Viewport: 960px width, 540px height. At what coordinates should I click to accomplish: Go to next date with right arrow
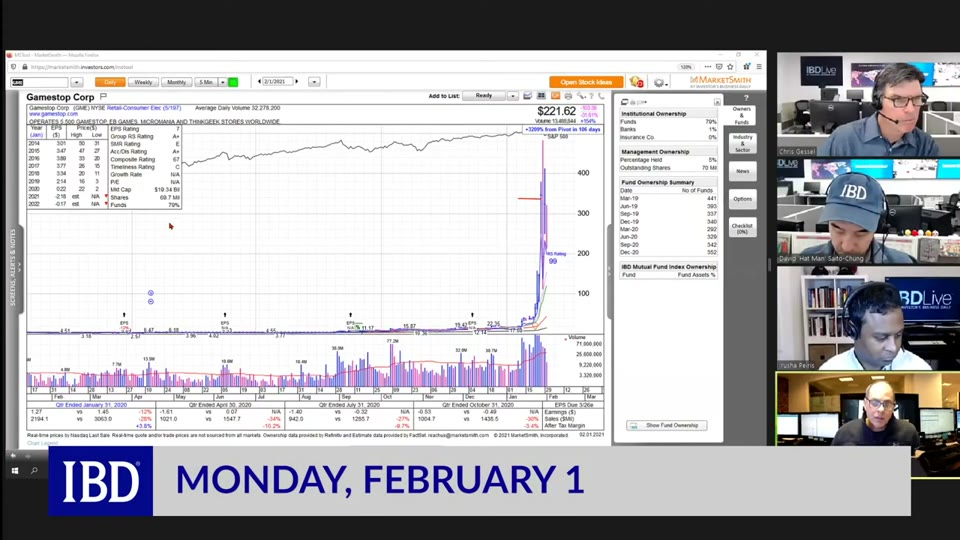(x=297, y=81)
